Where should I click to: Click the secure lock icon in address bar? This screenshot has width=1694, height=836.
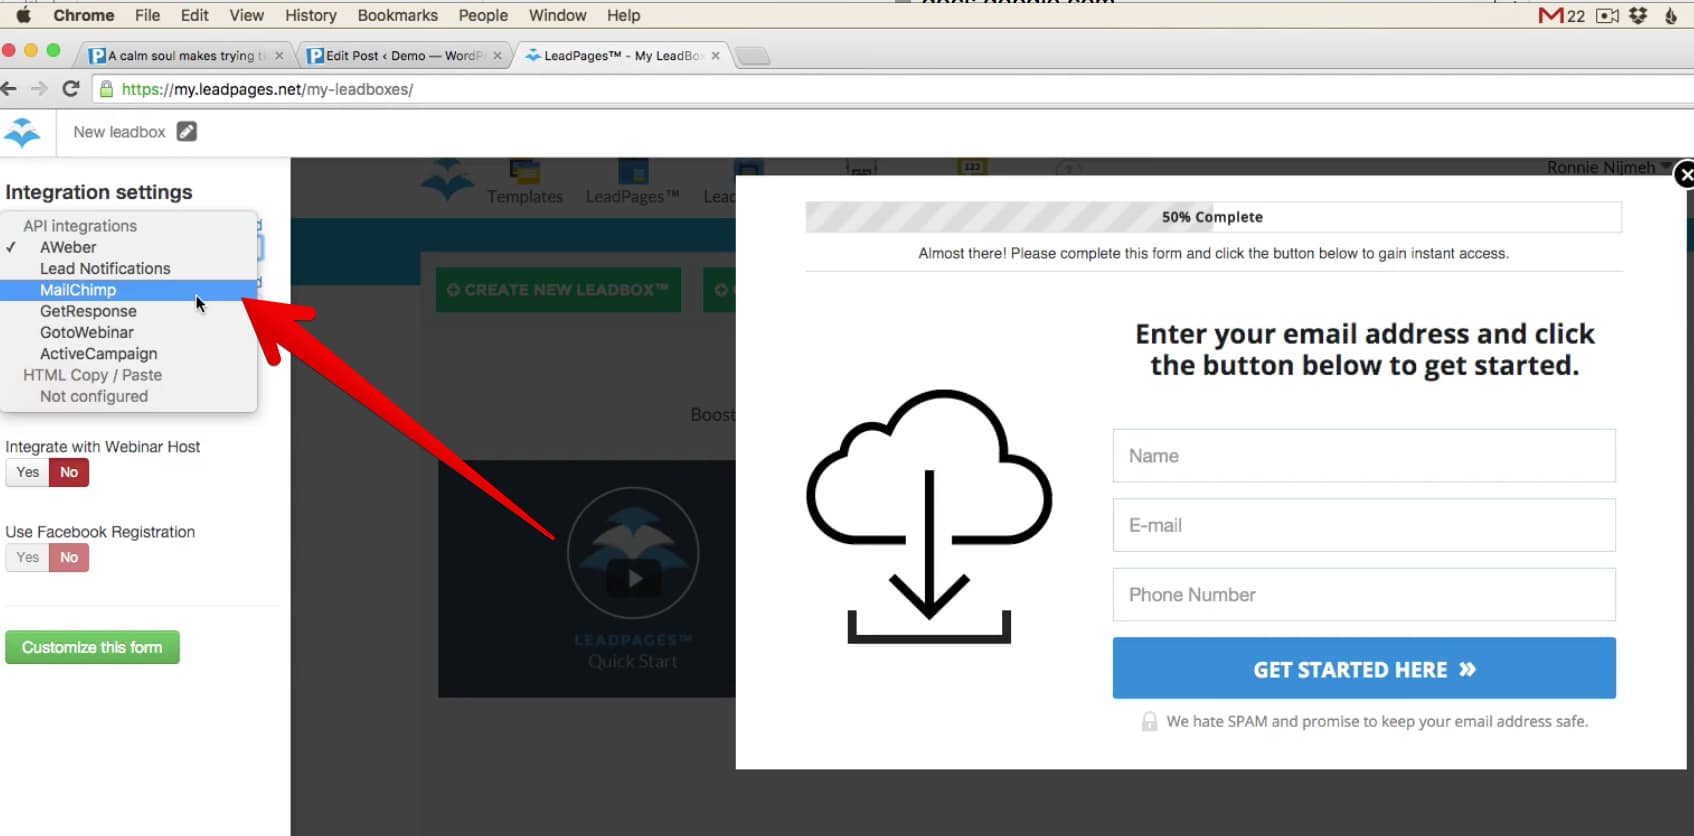[107, 89]
